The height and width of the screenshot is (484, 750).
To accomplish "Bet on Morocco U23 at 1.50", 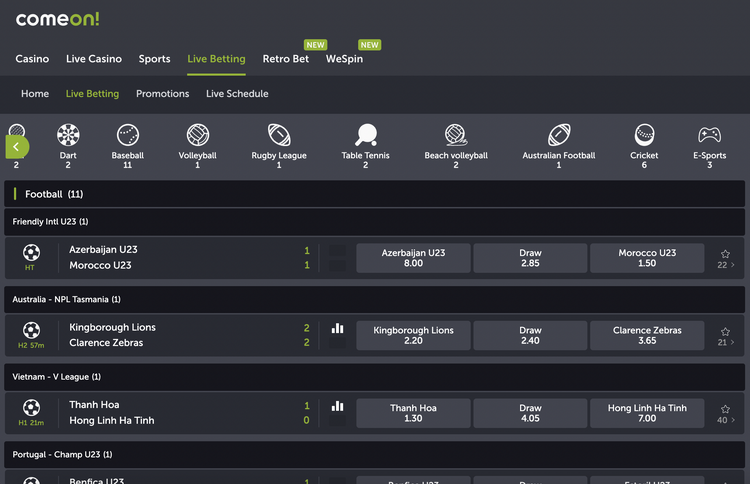I will 647,258.
